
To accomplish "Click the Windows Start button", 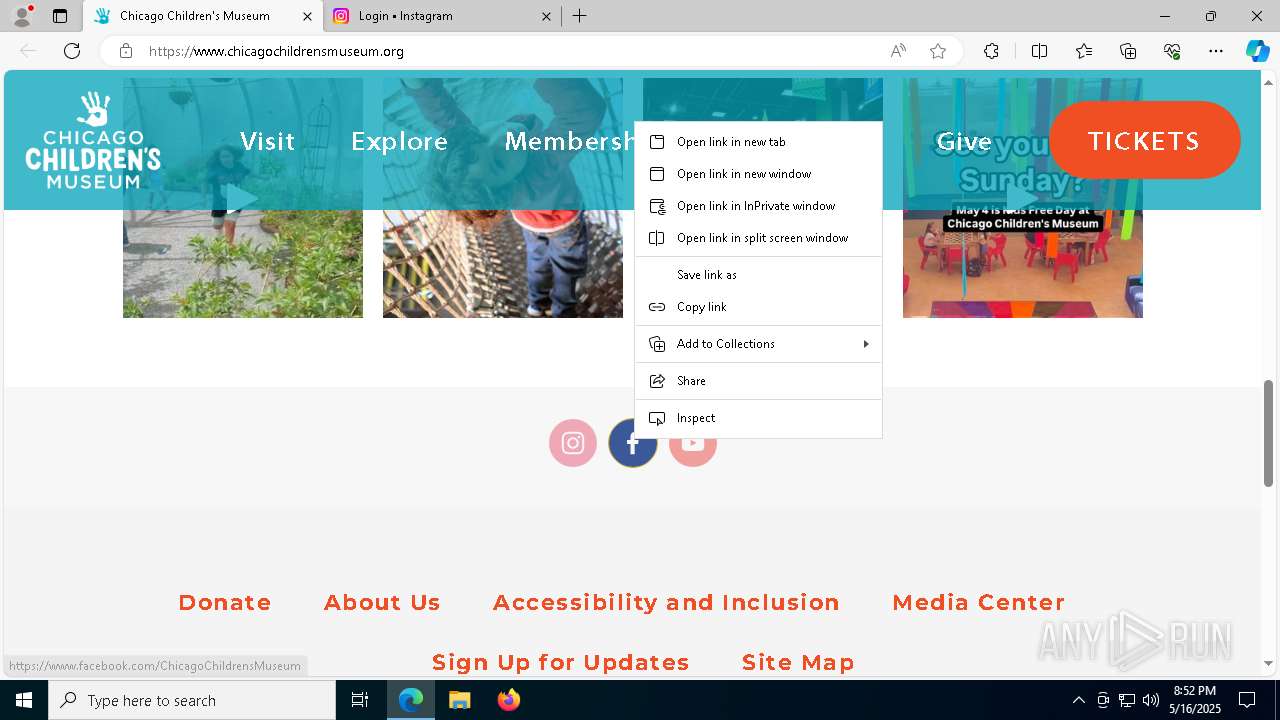I will click(24, 700).
